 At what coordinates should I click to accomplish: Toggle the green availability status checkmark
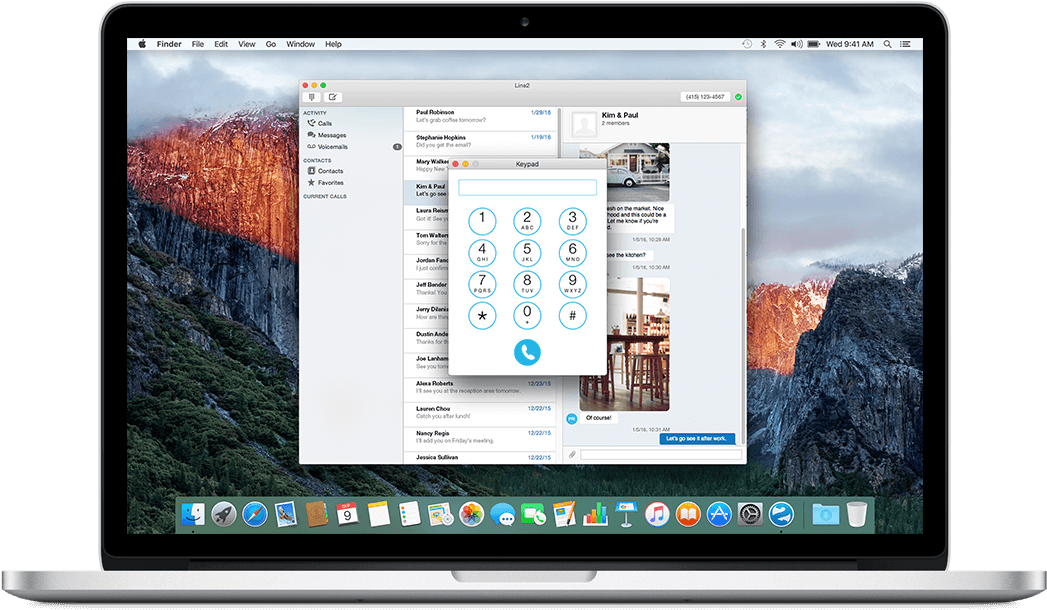click(x=738, y=96)
